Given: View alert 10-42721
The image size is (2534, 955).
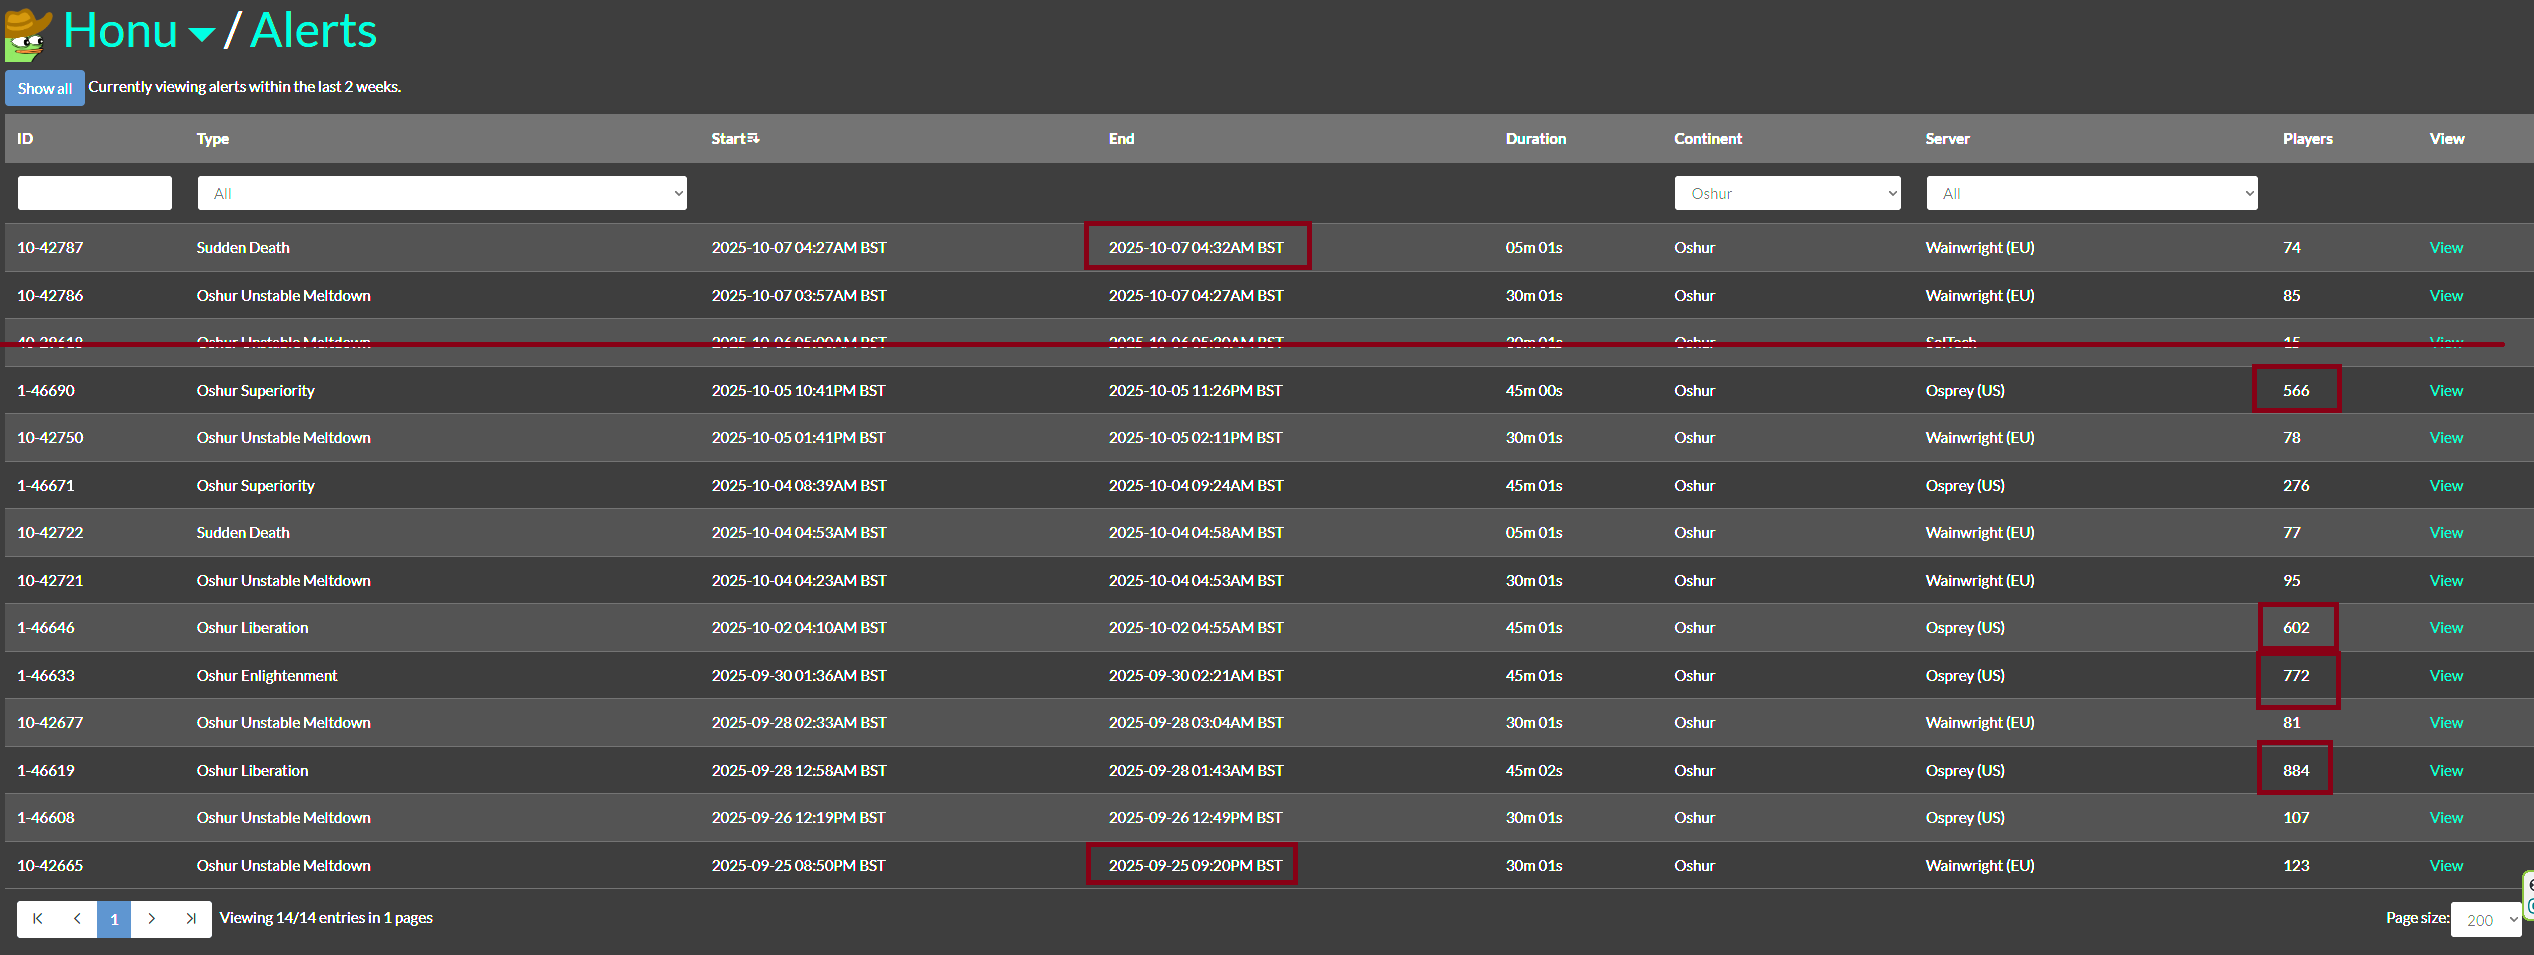Looking at the screenshot, I should pos(2446,581).
